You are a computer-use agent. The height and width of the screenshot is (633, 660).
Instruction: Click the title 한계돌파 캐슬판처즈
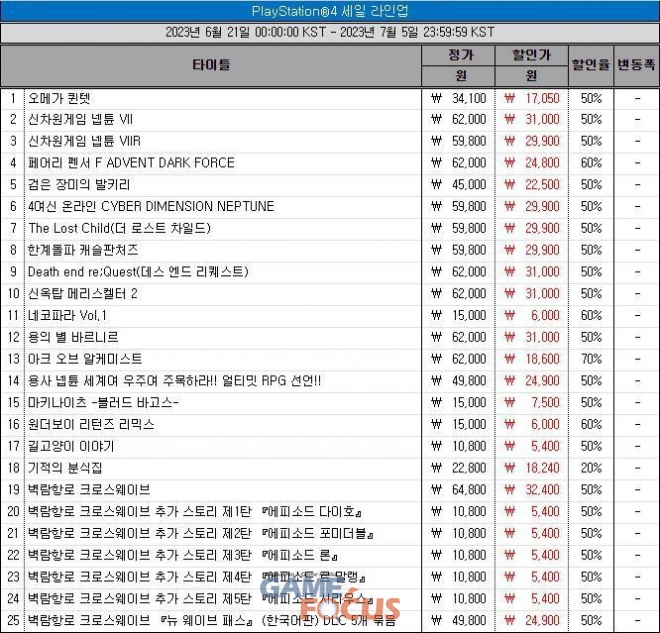83,250
